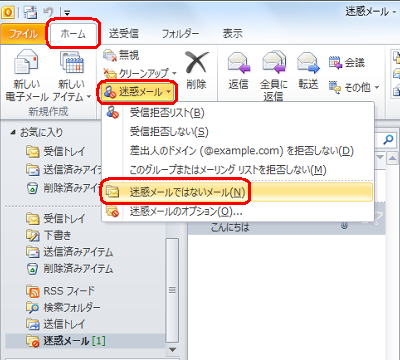Open the その他 dropdown in ribbon
400x360 pixels.
coord(354,87)
